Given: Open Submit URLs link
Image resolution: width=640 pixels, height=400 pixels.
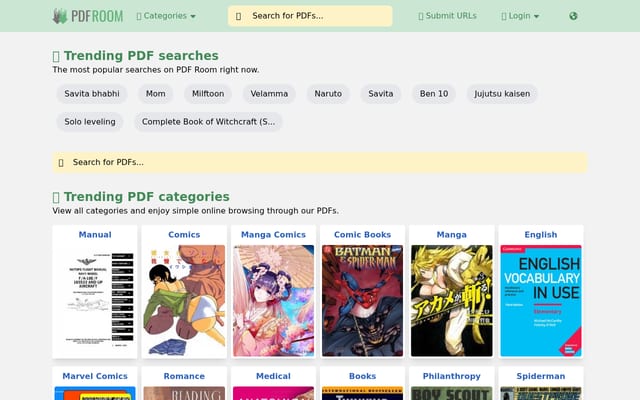Looking at the screenshot, I should 447,16.
